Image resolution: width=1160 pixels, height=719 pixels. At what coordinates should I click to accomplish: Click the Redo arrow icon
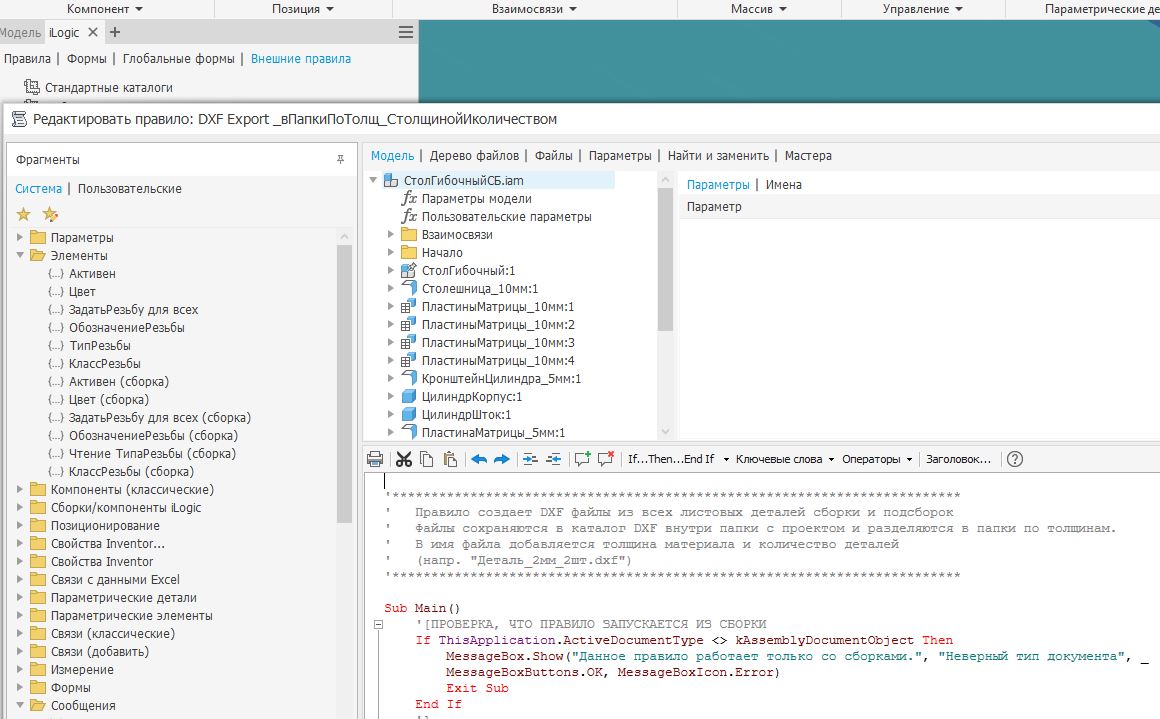[x=502, y=459]
